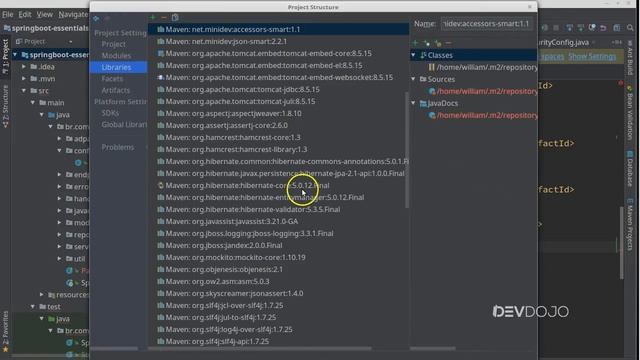This screenshot has height=360, width=640.
Task: Remove selected library with minus icon
Action: pos(164,18)
